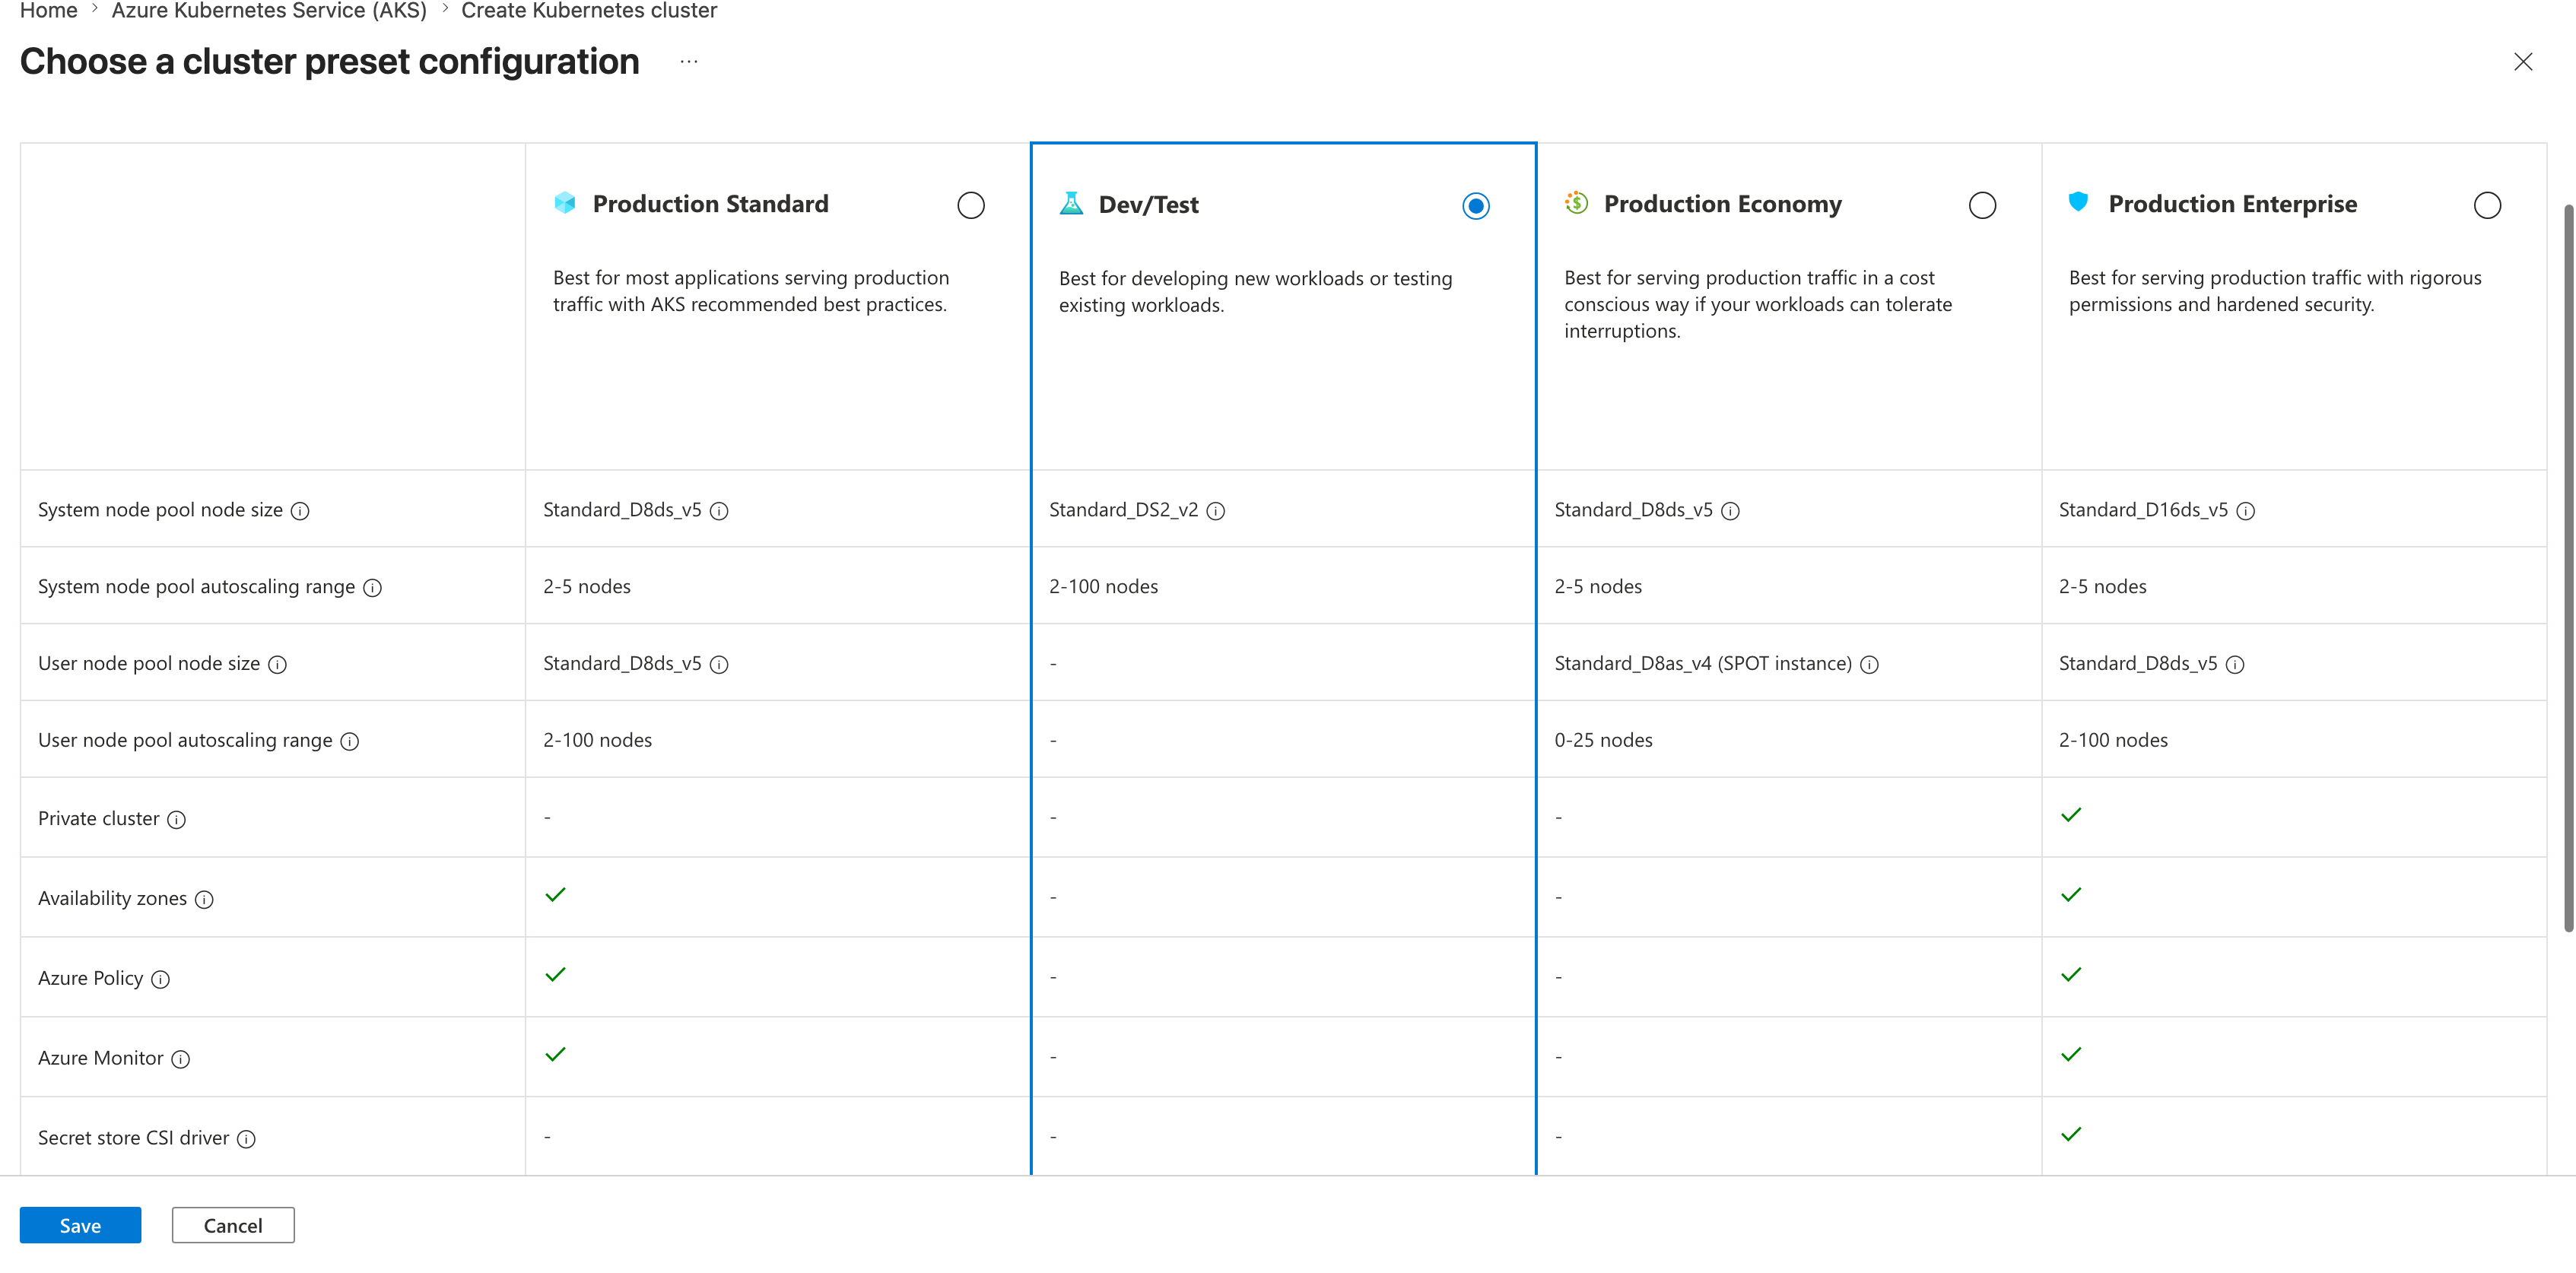Select the Production Economy preset radio button
2576x1273 pixels.
tap(1982, 205)
